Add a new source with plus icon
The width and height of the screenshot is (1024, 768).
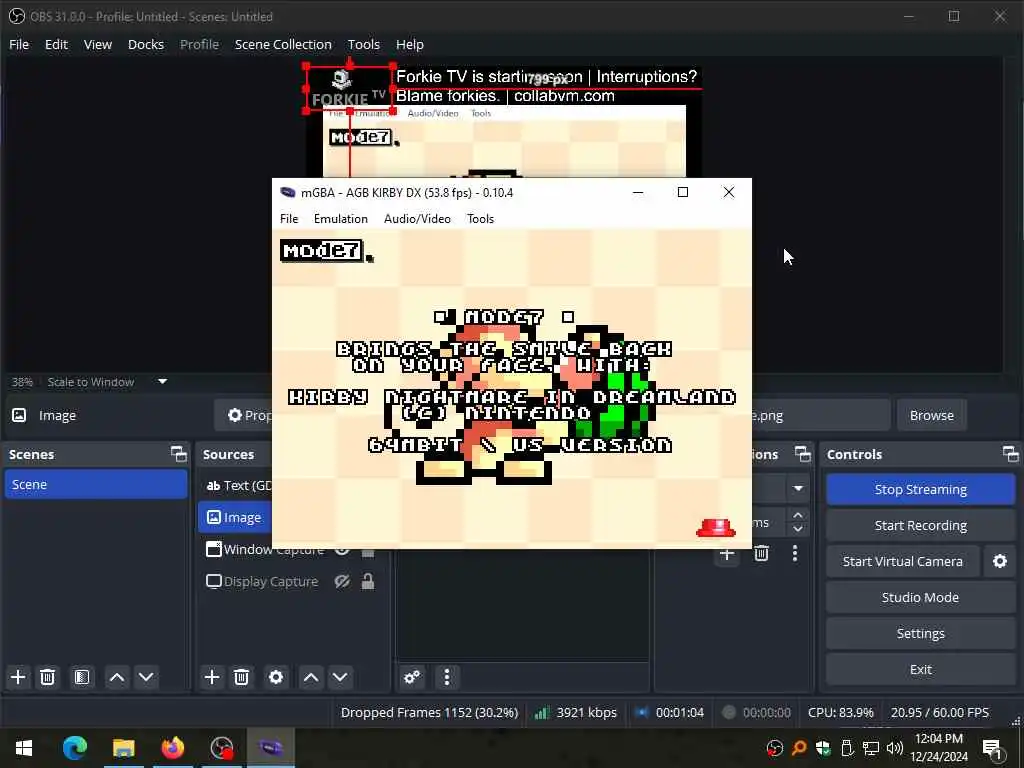[x=212, y=677]
